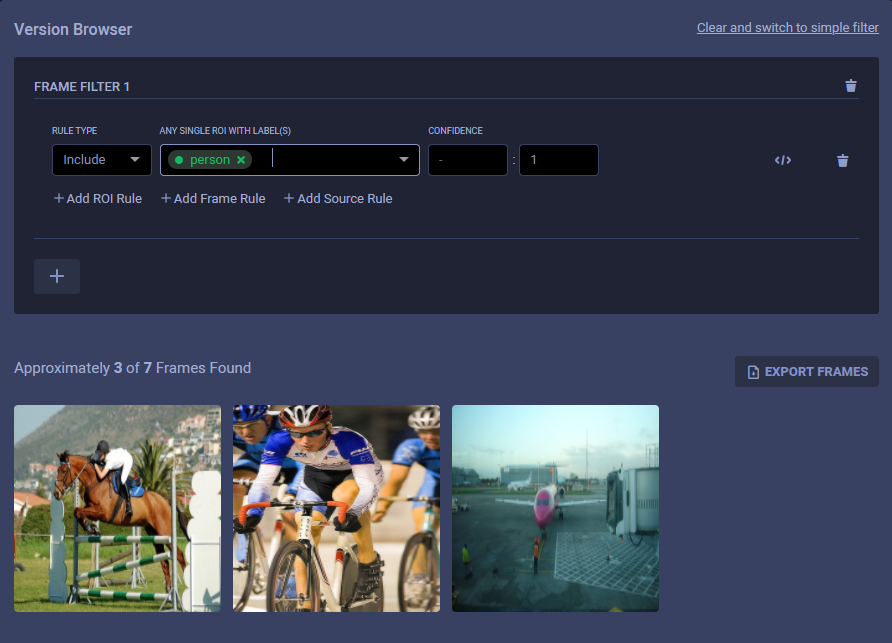Click inside the label text entry area
The image size is (892, 643).
(x=330, y=160)
